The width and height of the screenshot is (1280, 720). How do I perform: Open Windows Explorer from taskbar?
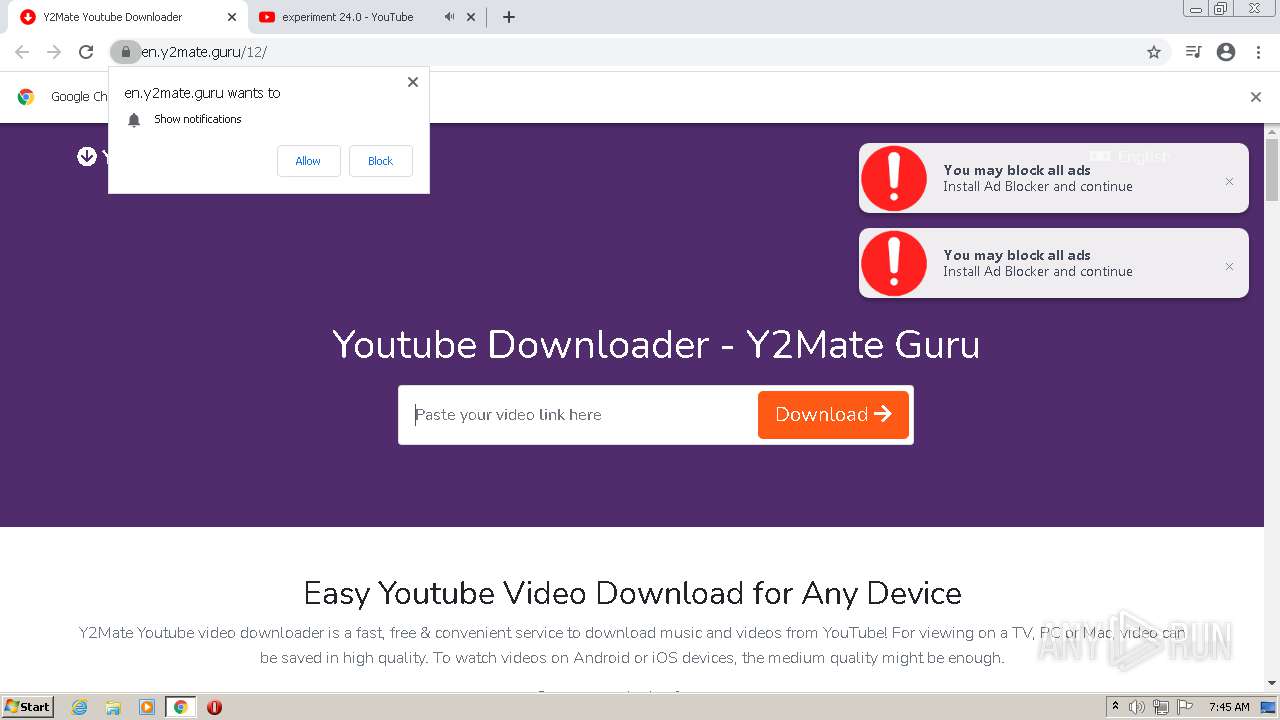pyautogui.click(x=113, y=707)
